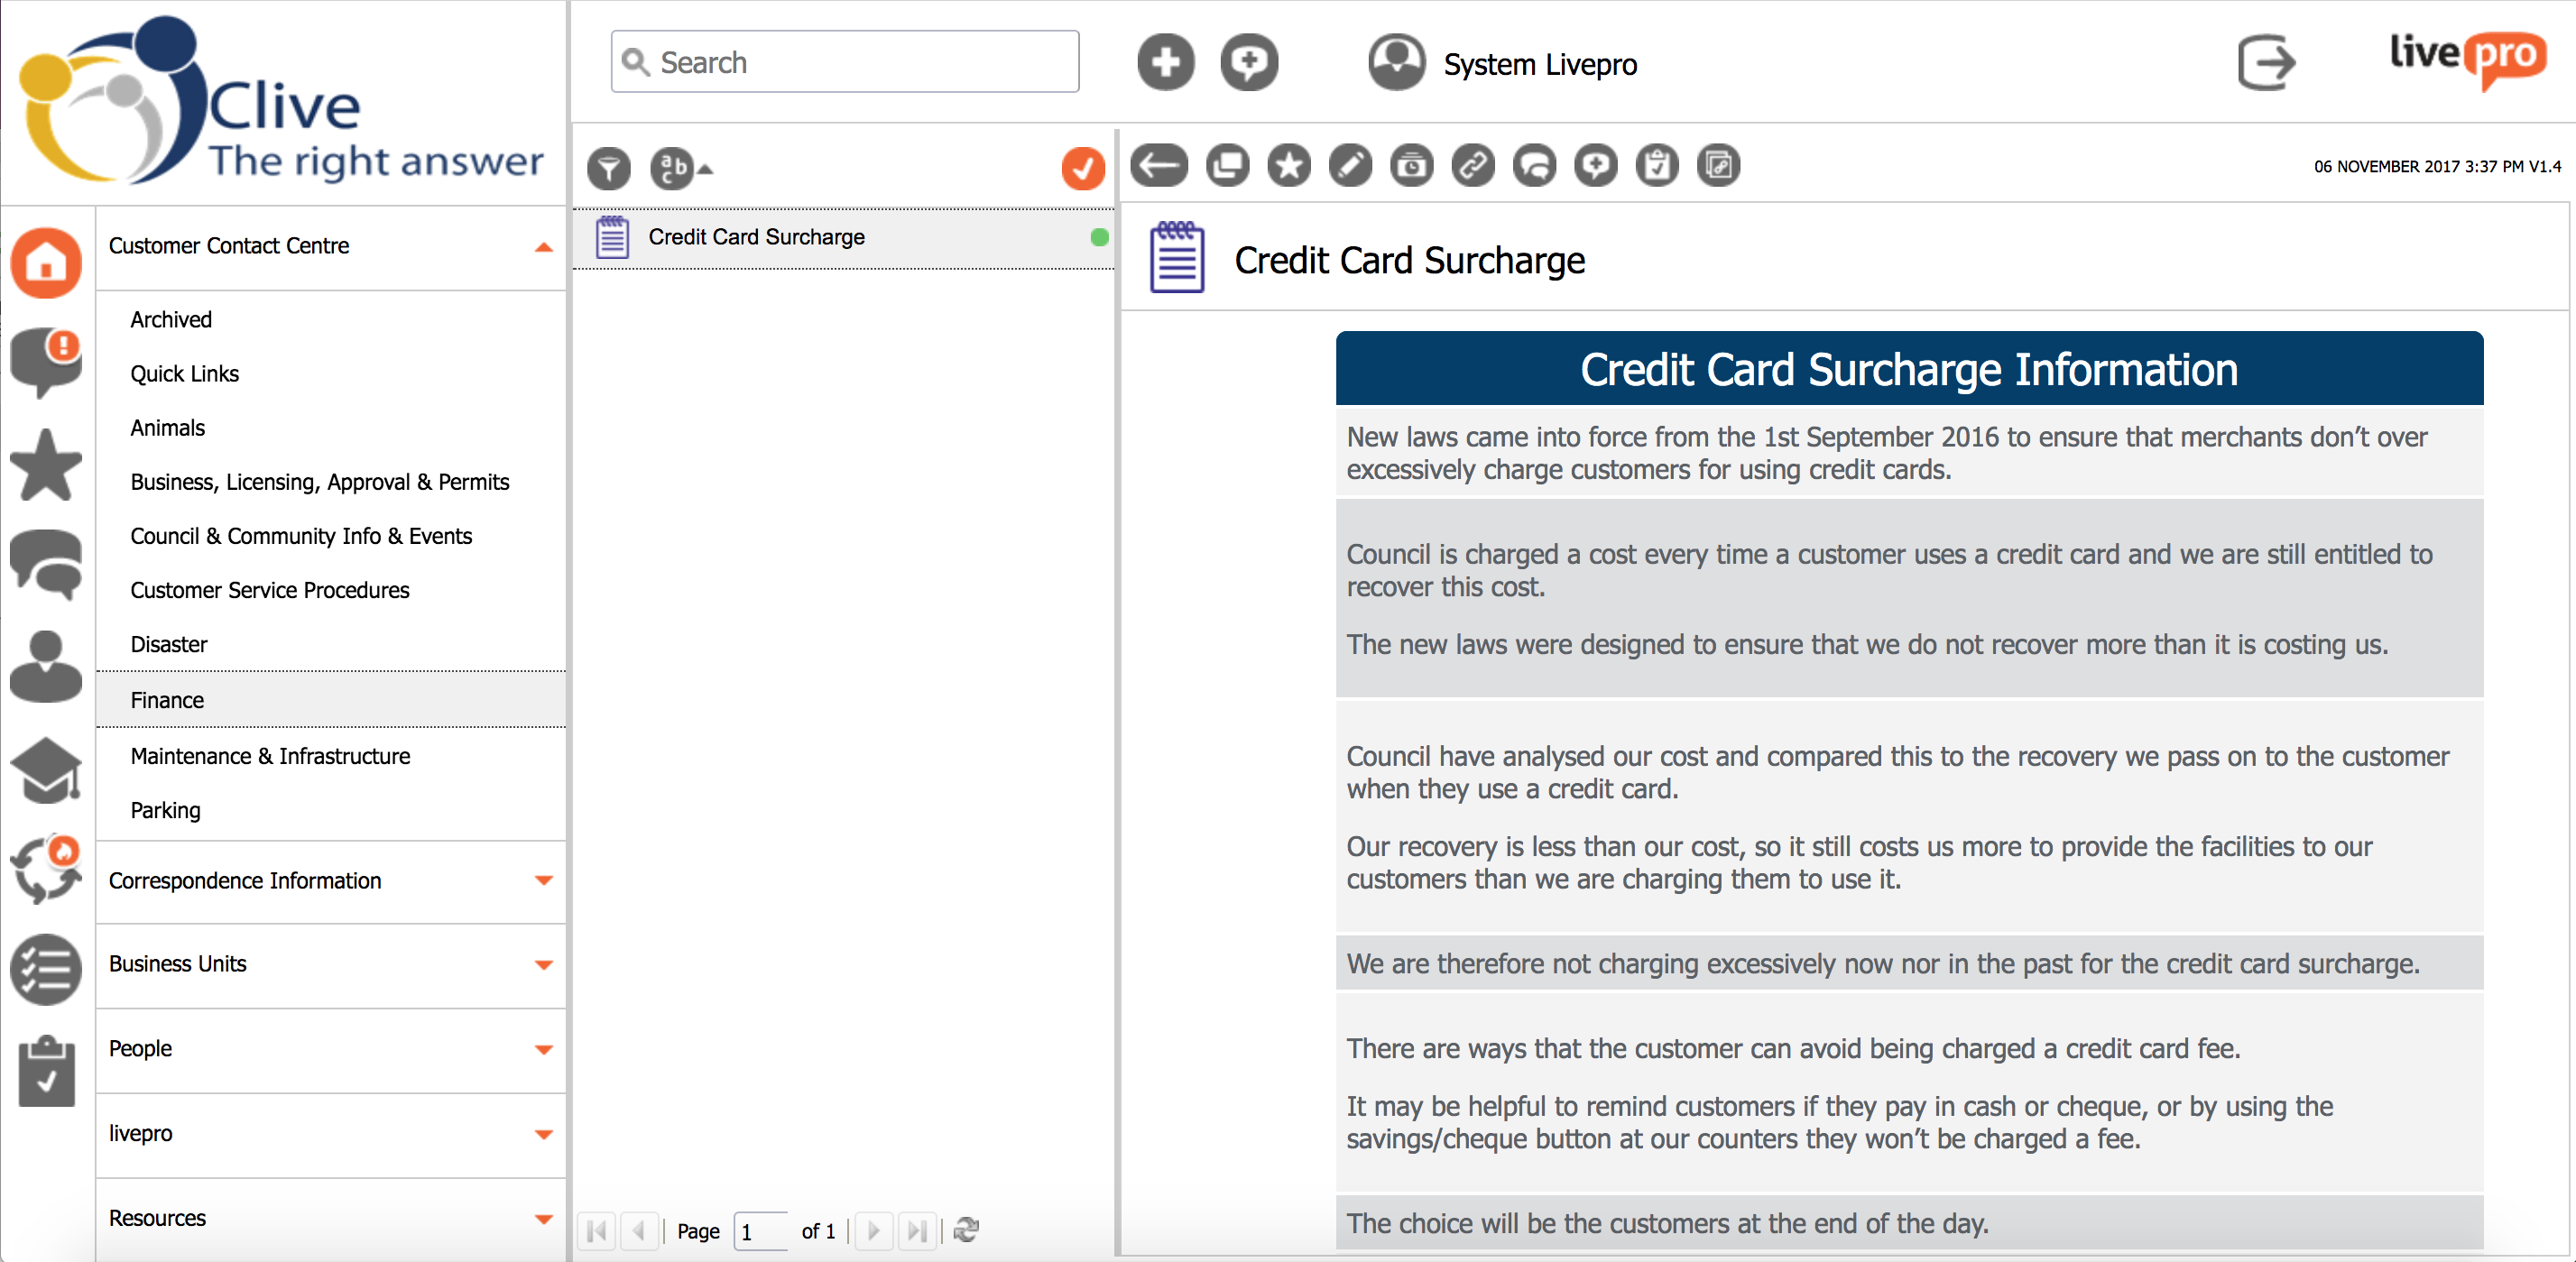This screenshot has width=2576, height=1262.
Task: Toggle the orange checkmark button
Action: coord(1082,168)
